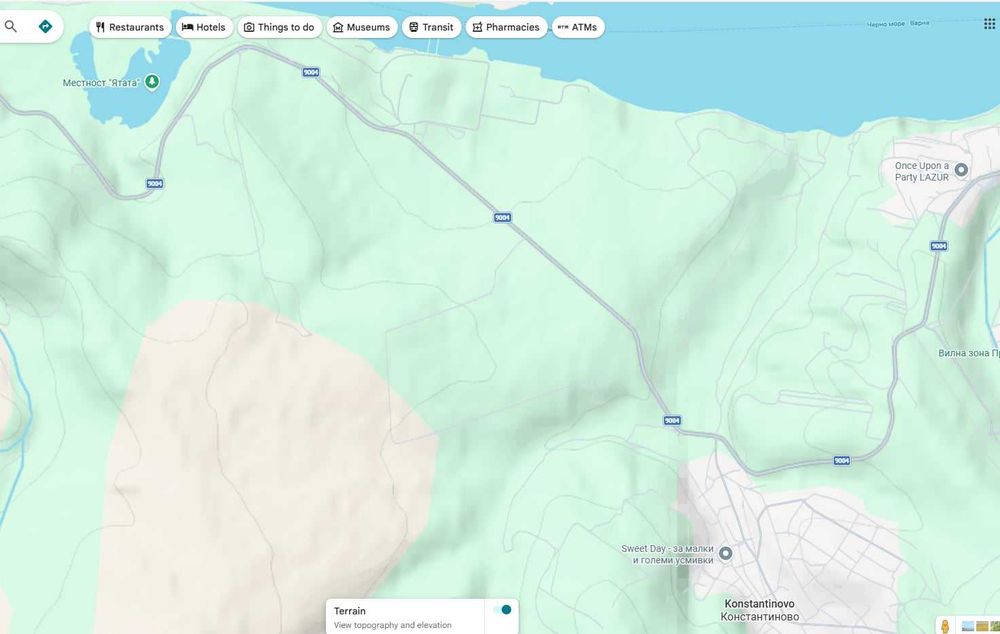This screenshot has height=634, width=1000.
Task: Select the Things to do chip
Action: click(x=279, y=27)
